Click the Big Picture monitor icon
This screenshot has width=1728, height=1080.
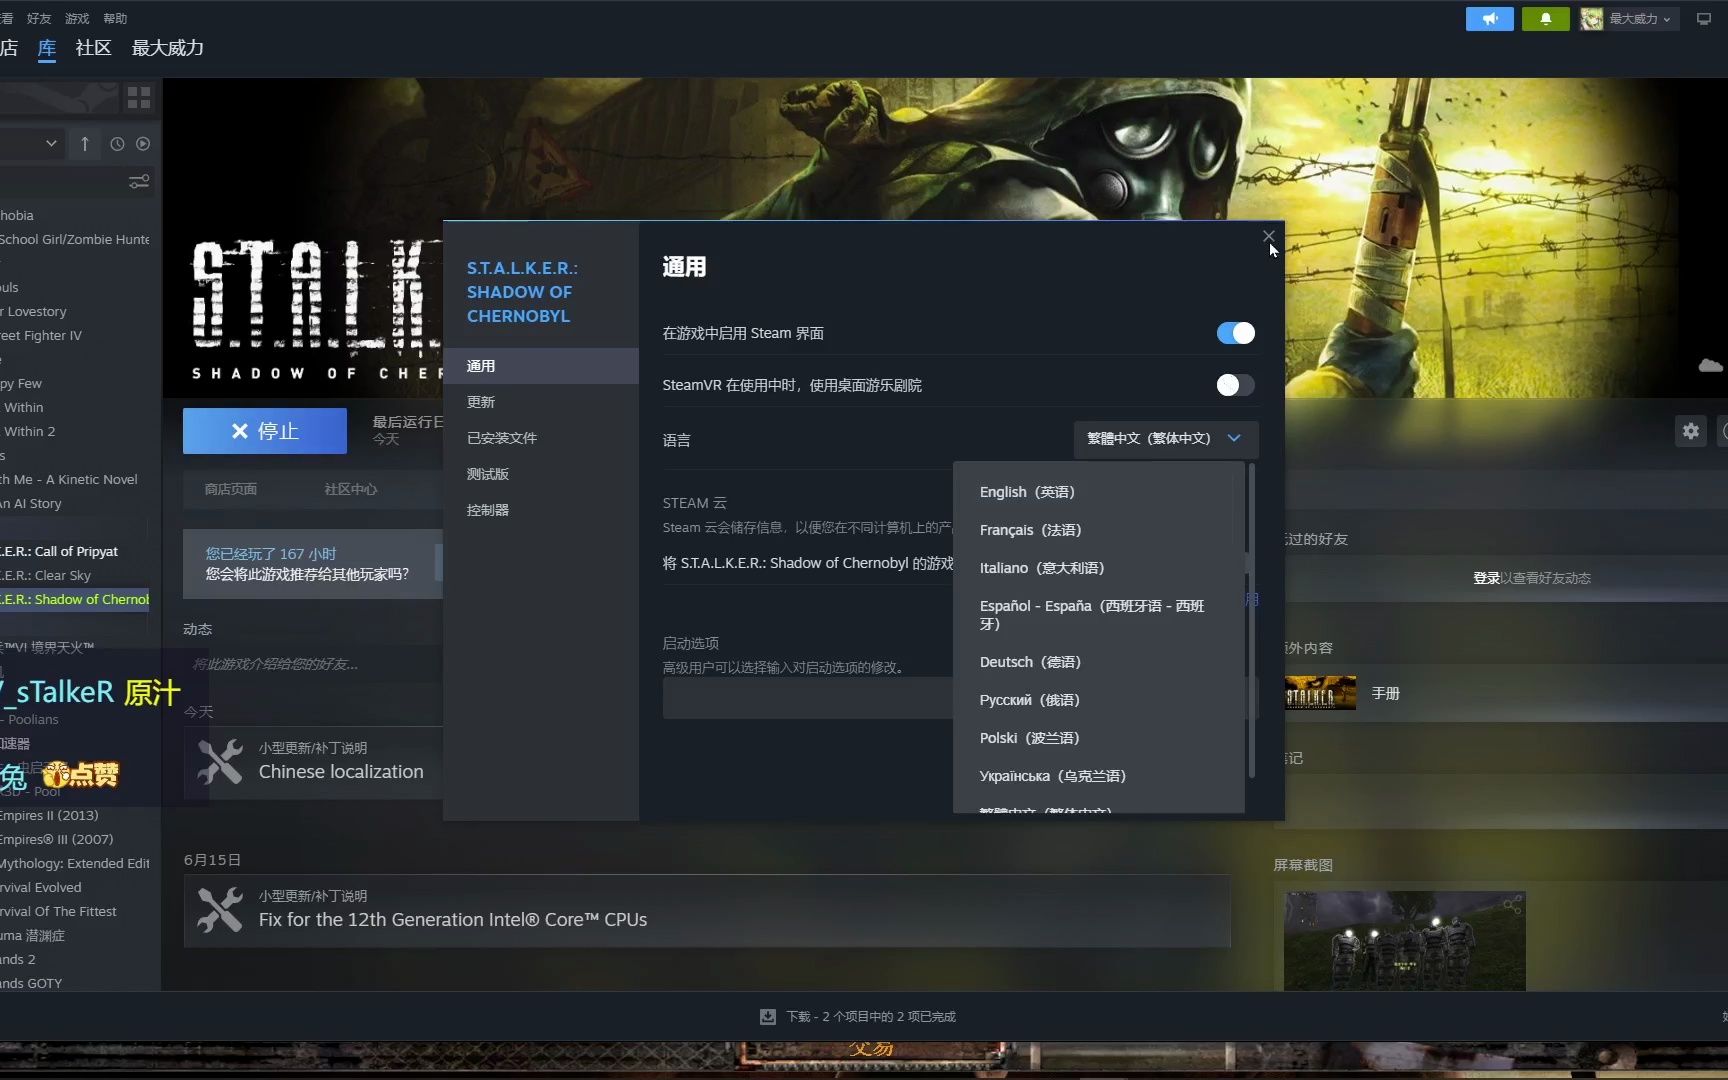point(1704,19)
